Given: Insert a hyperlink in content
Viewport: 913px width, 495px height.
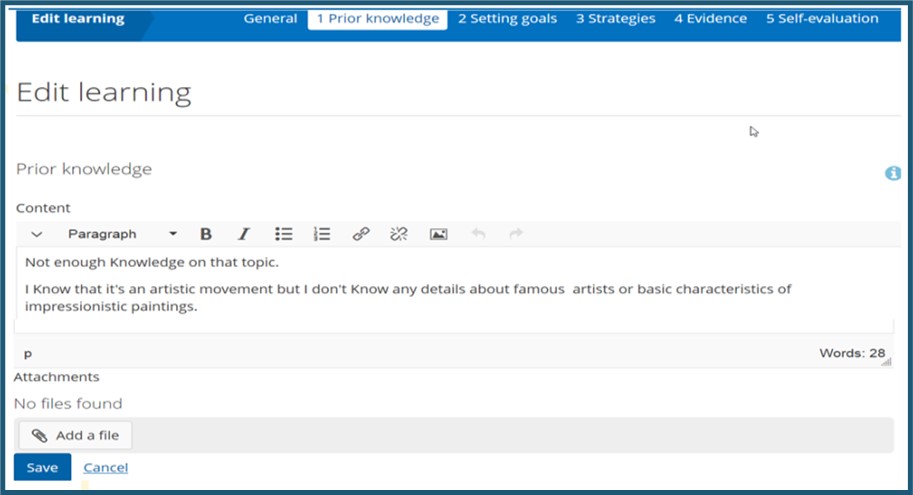Looking at the screenshot, I should 361,234.
